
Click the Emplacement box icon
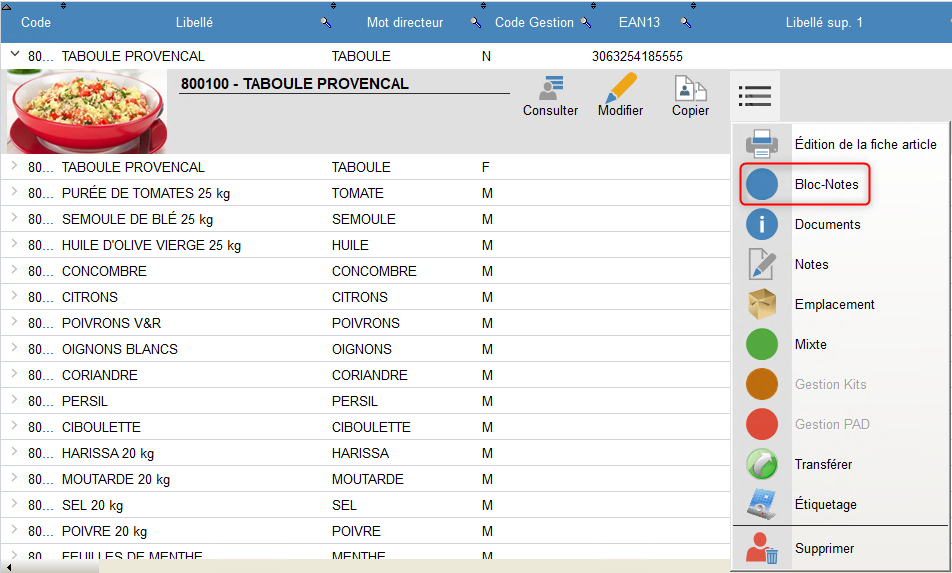(x=762, y=304)
